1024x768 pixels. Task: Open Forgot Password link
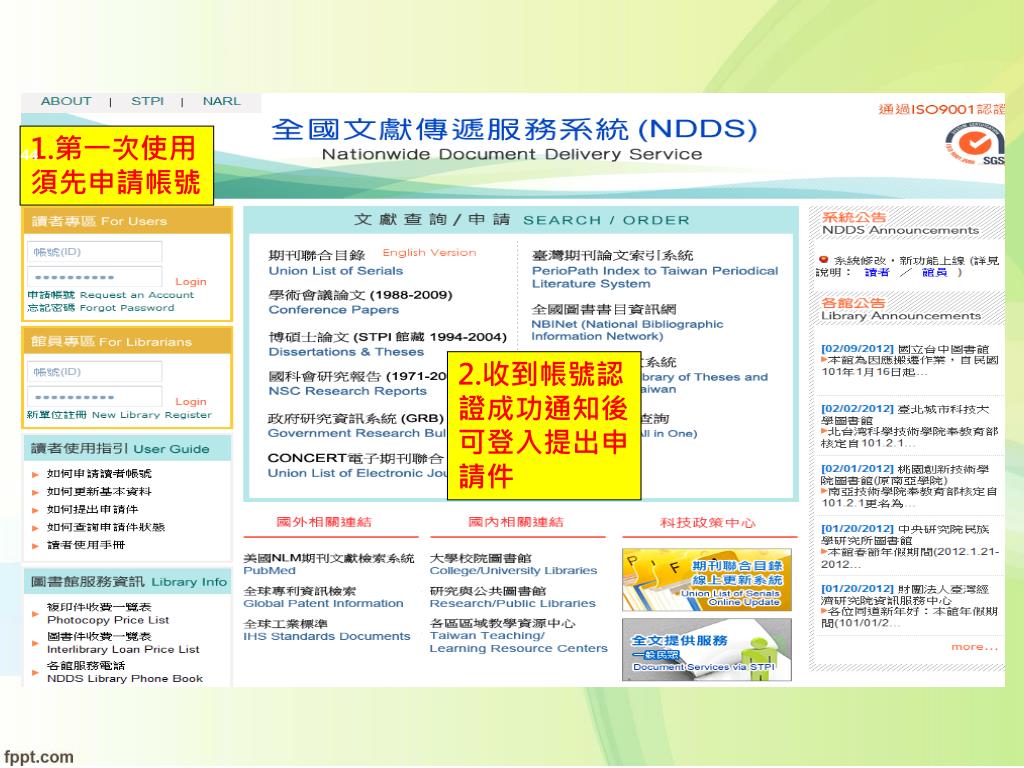point(101,308)
